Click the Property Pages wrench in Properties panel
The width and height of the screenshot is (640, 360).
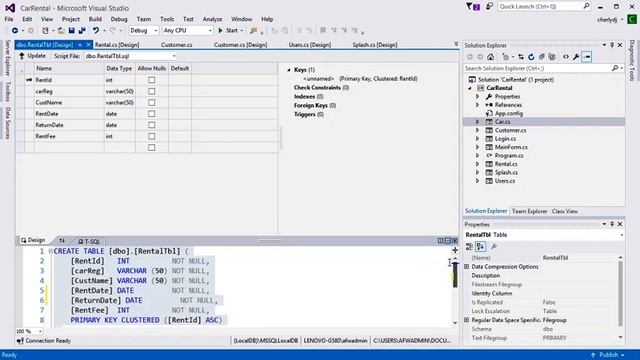click(x=494, y=246)
